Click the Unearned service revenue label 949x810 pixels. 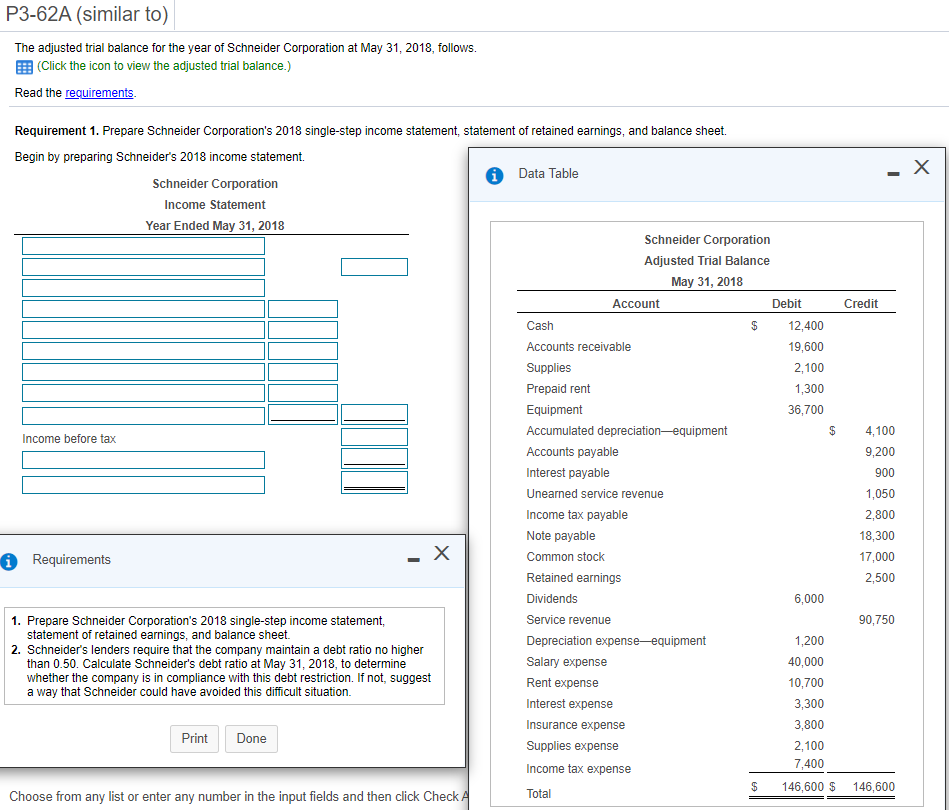(x=594, y=494)
